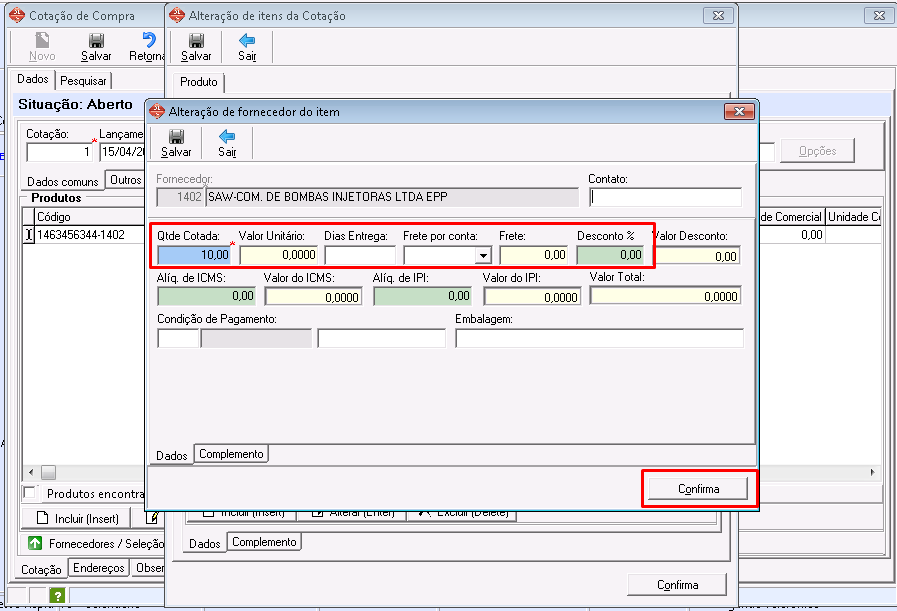Close the Alteração de itens da Cotação window
Viewport: 897px width, 611px height.
tap(719, 15)
